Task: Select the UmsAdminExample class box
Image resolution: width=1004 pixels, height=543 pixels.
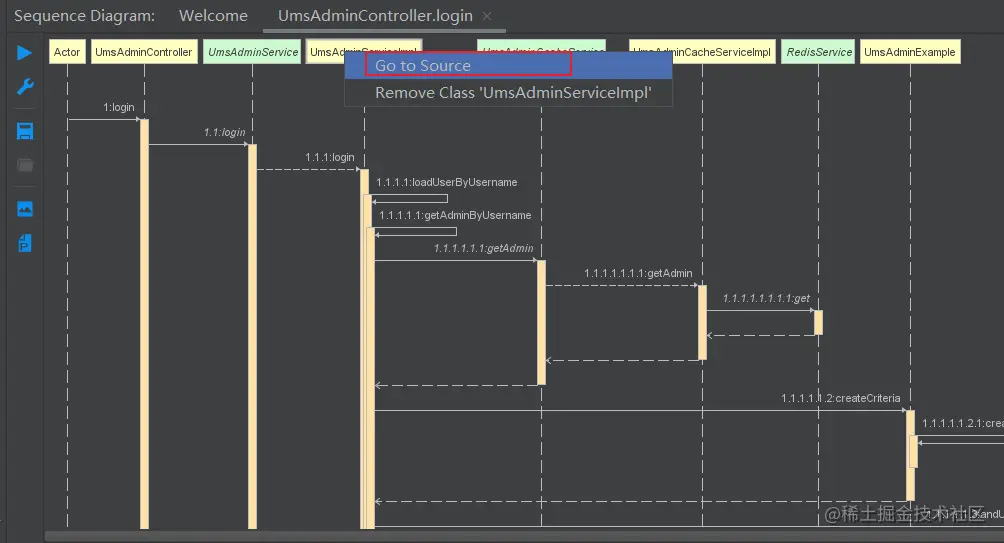Action: click(x=909, y=52)
